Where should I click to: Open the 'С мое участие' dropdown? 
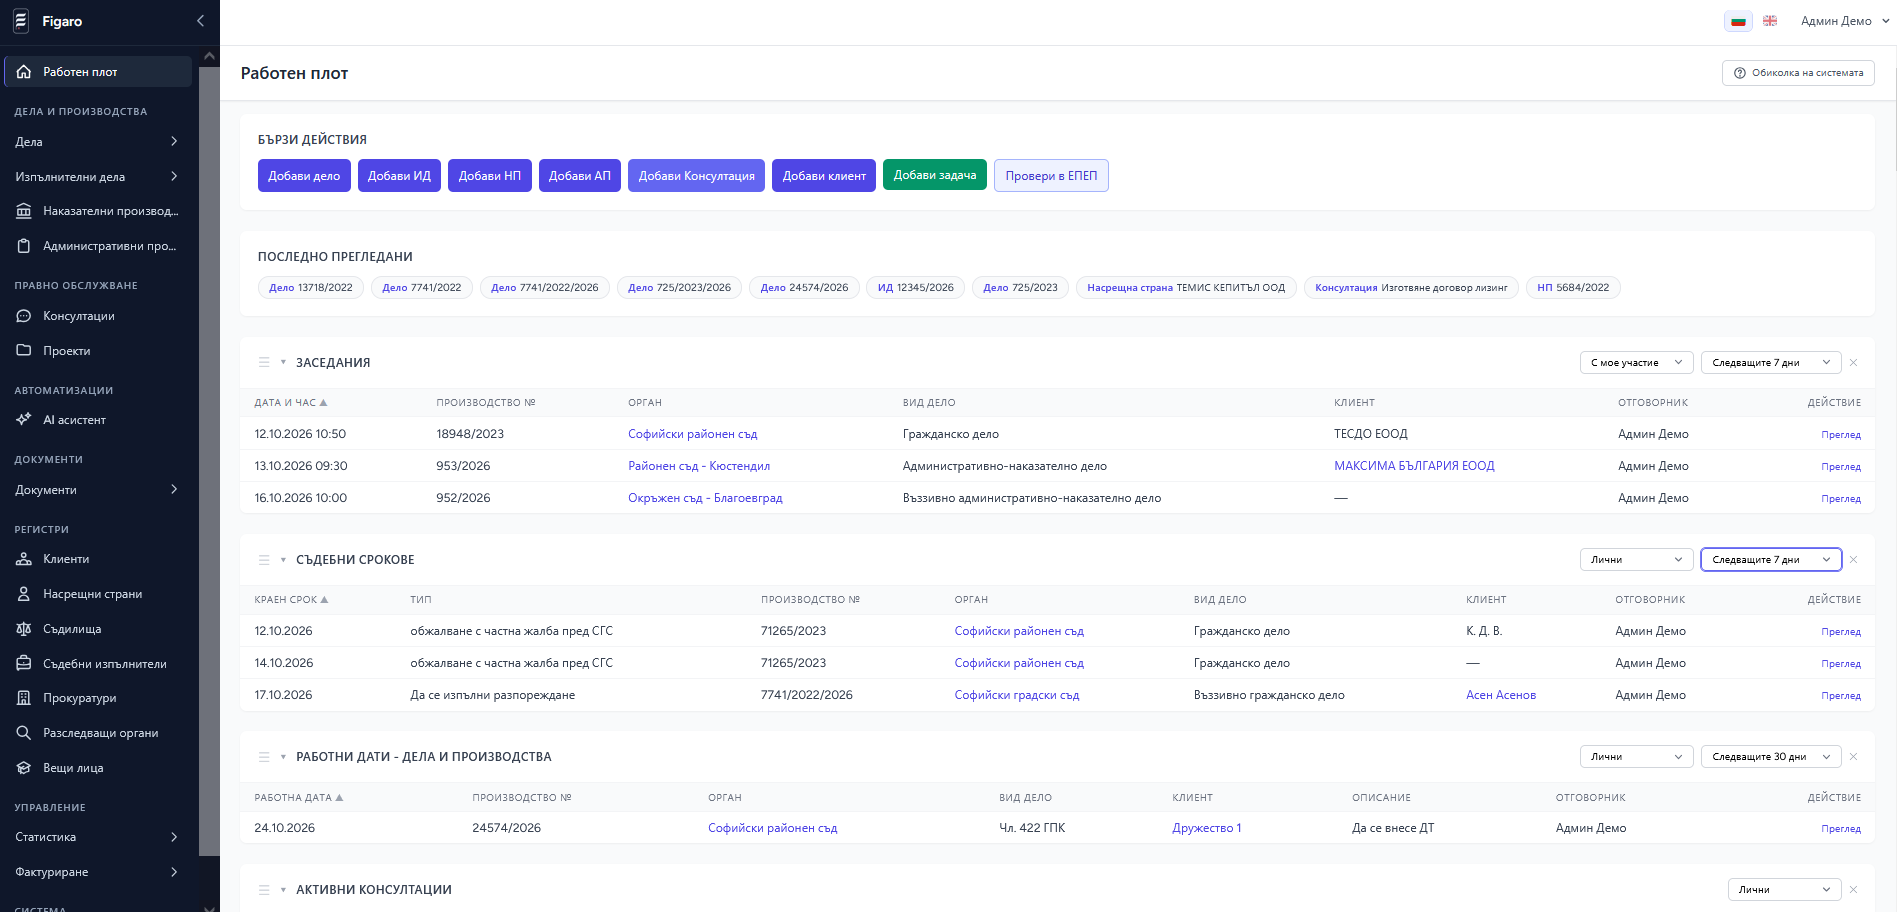[x=1636, y=363]
